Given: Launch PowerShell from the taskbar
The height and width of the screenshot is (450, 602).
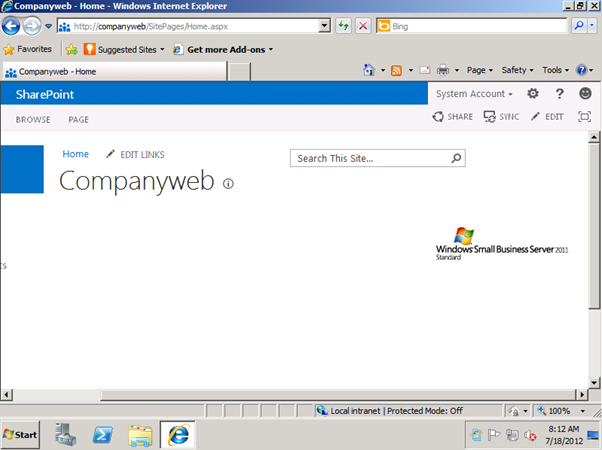Looking at the screenshot, I should click(x=103, y=435).
